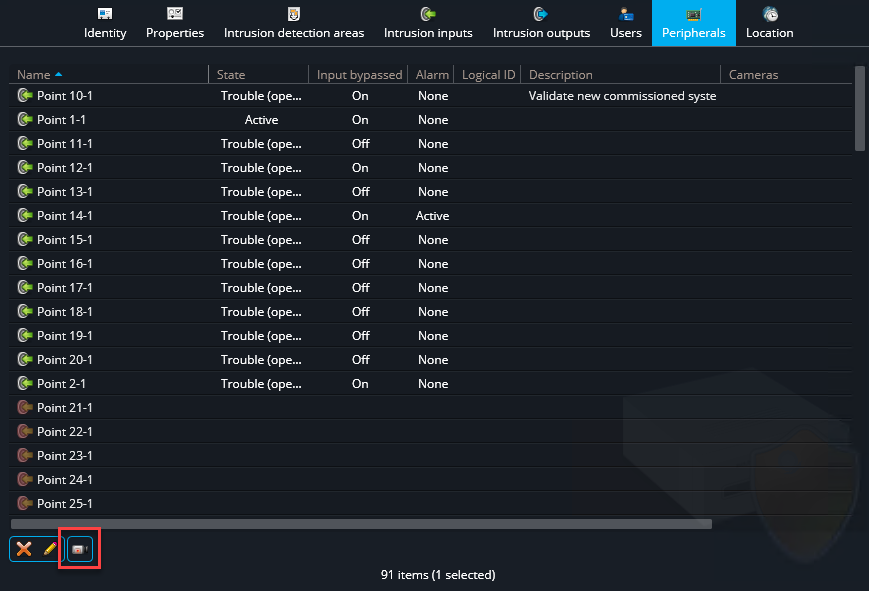Image resolution: width=869 pixels, height=591 pixels.
Task: Click the brown icon of Point 25-1
Action: pyautogui.click(x=25, y=504)
